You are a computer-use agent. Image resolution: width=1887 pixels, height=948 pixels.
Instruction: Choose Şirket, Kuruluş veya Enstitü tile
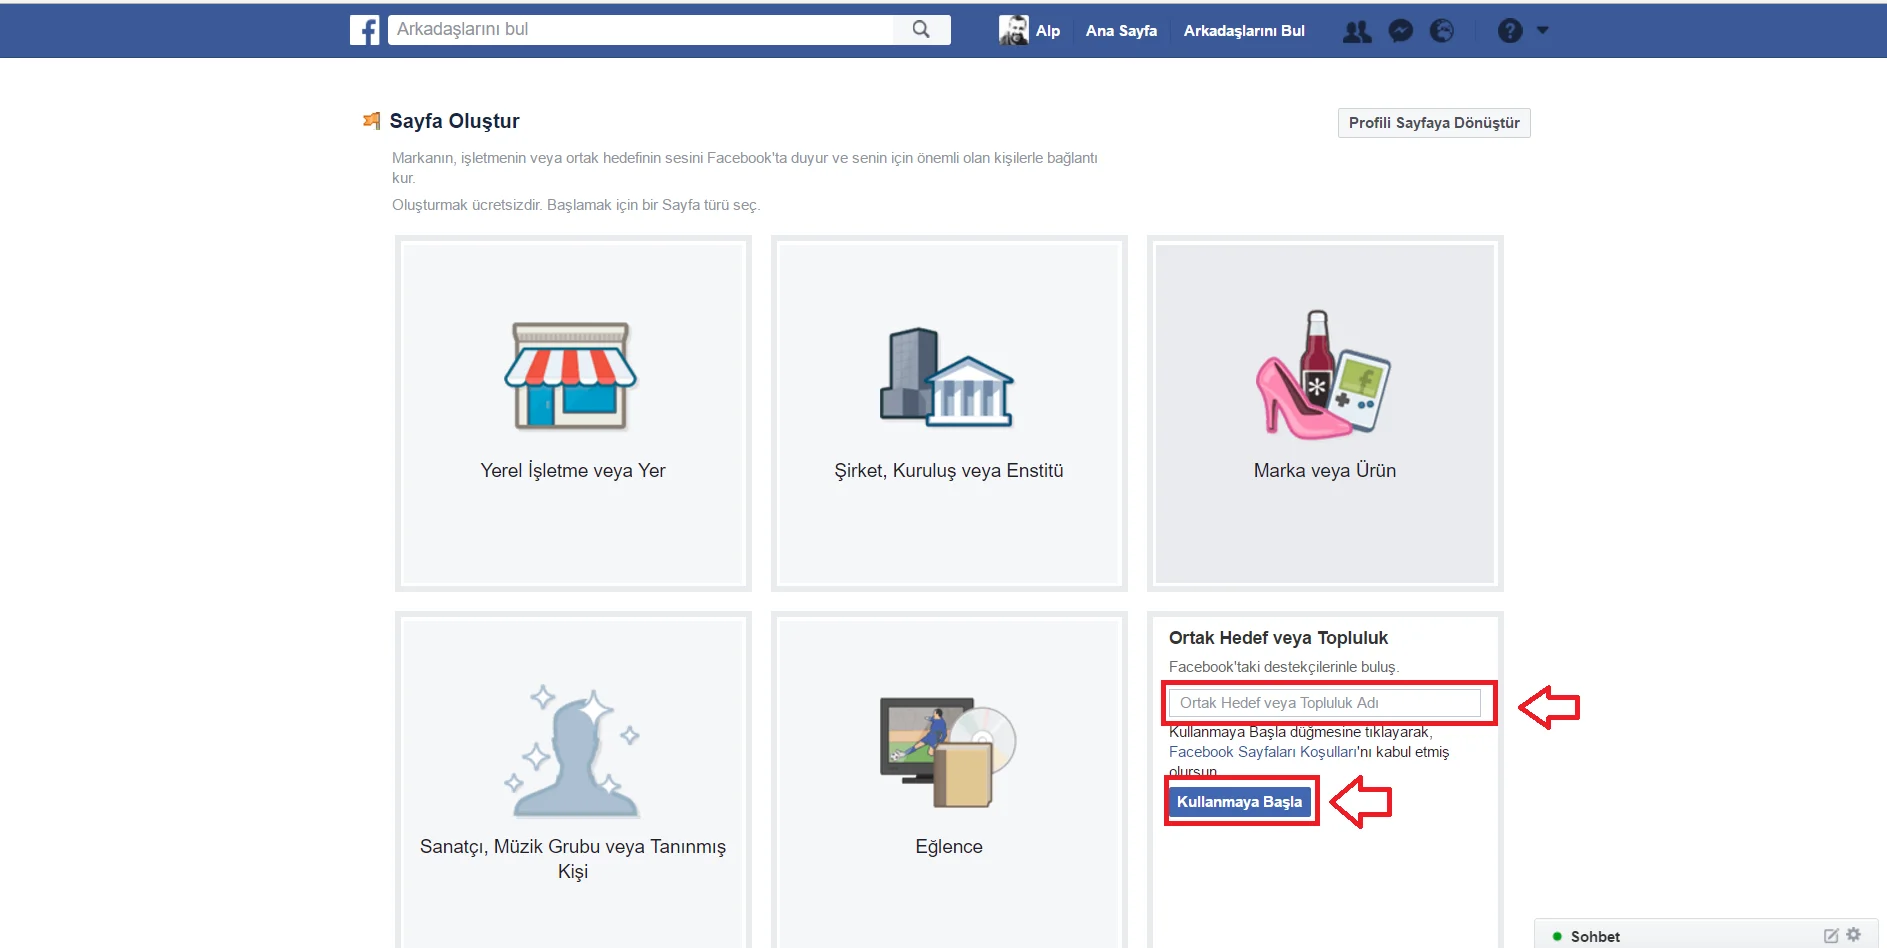click(949, 413)
